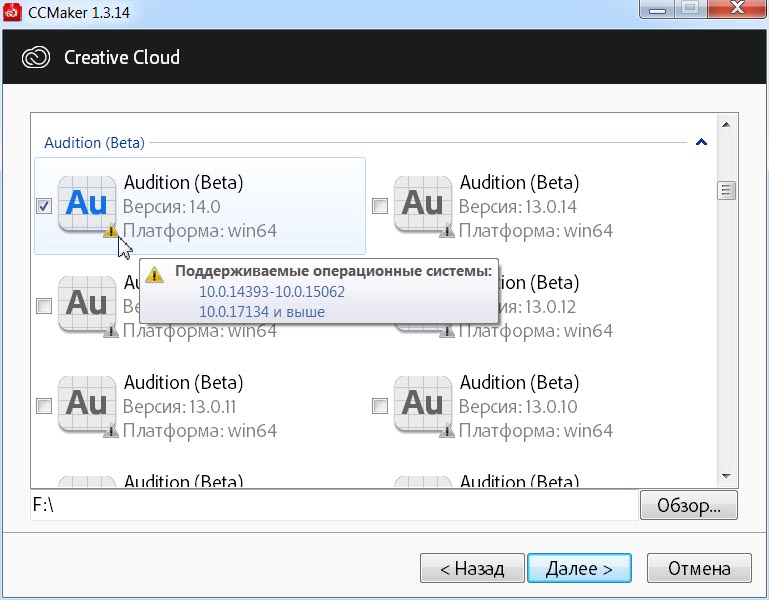769x600 pixels.
Task: Click the yellow warning icon on Audition 14.0
Action: coord(111,230)
